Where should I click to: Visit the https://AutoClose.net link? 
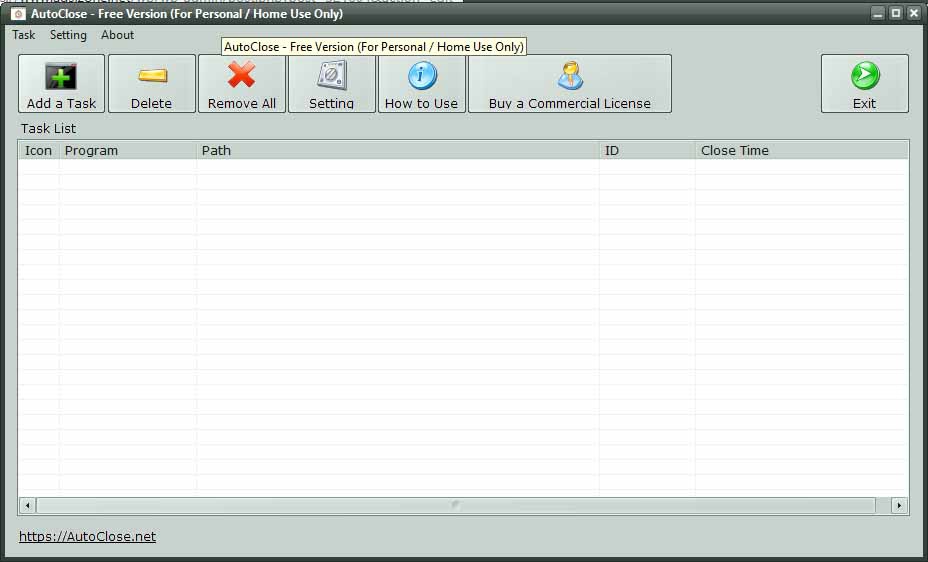87,537
